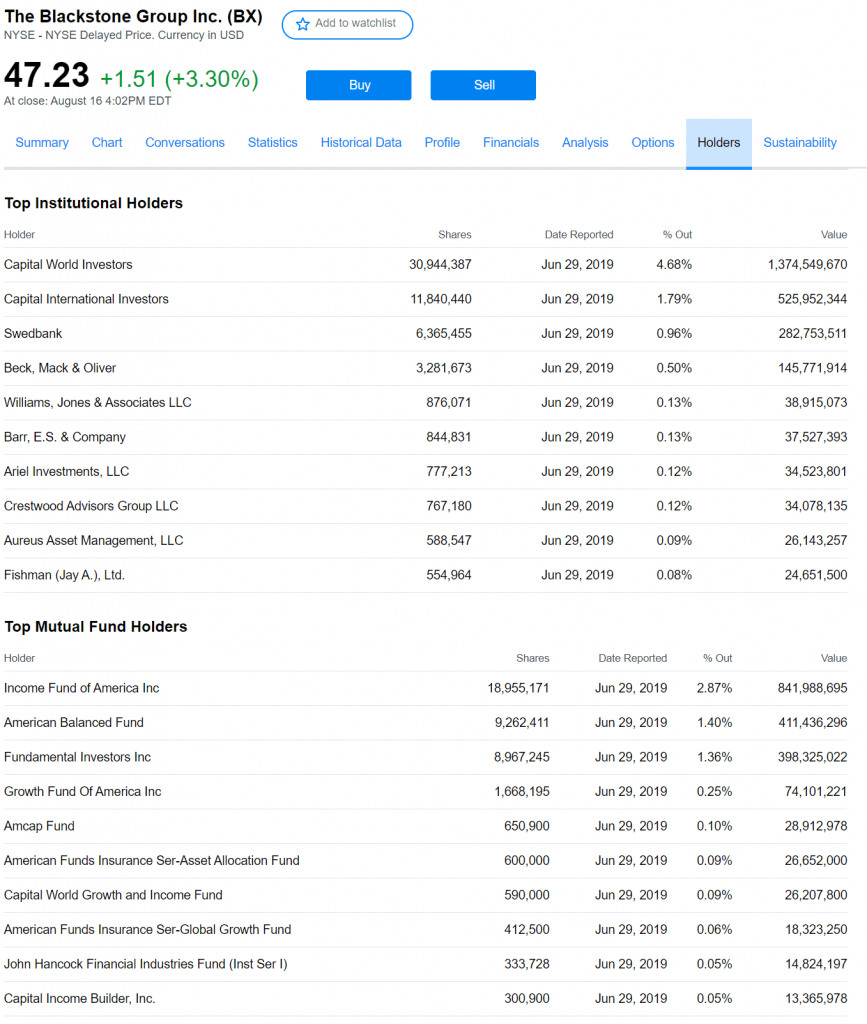Click the Amcap Fund holder name

(39, 826)
